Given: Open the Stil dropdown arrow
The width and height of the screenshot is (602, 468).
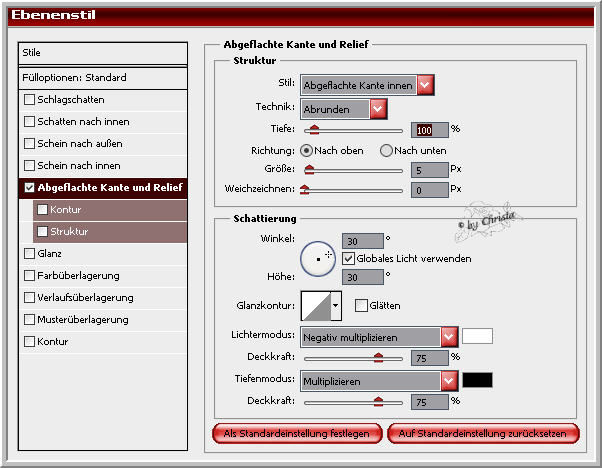Looking at the screenshot, I should point(425,85).
